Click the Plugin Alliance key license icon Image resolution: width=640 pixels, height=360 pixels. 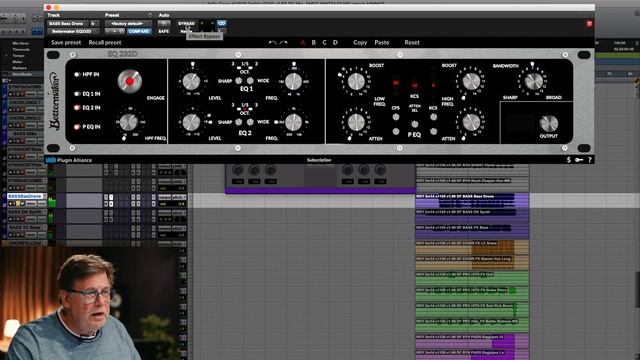579,160
